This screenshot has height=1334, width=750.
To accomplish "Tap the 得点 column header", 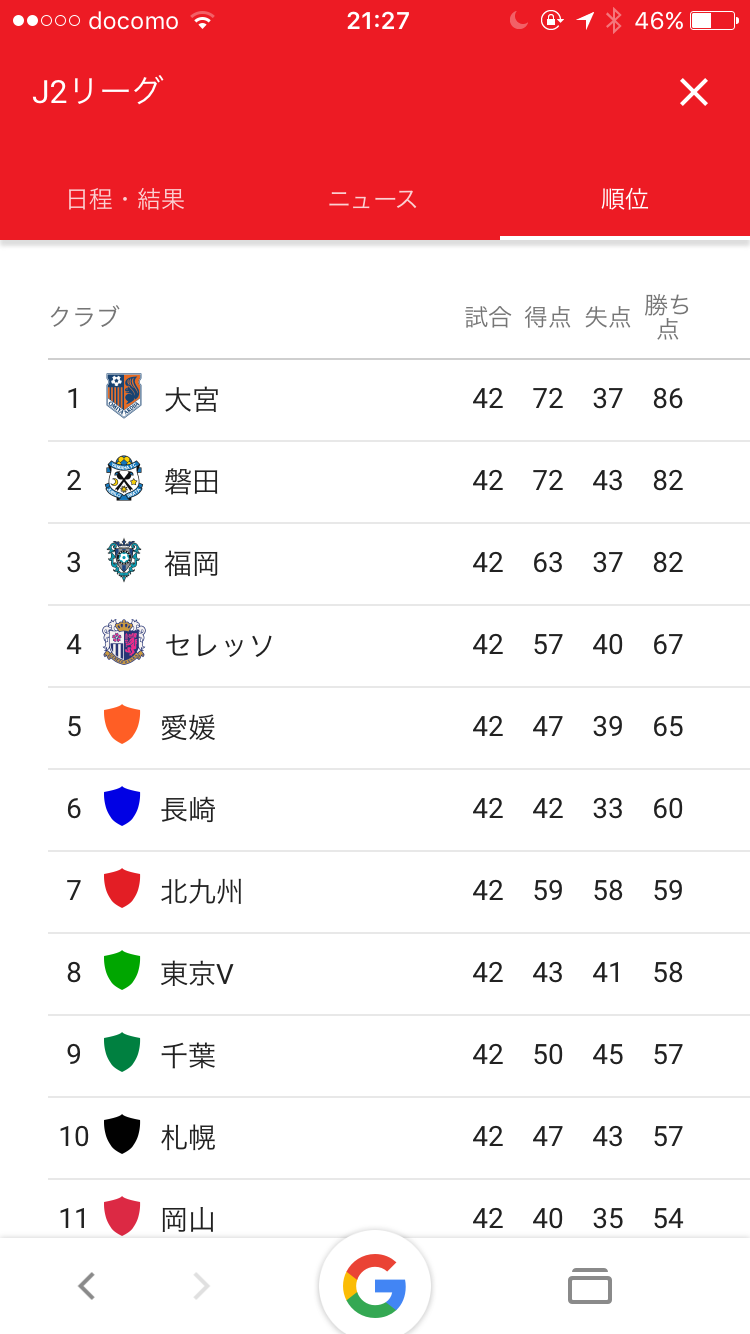I will pyautogui.click(x=548, y=317).
